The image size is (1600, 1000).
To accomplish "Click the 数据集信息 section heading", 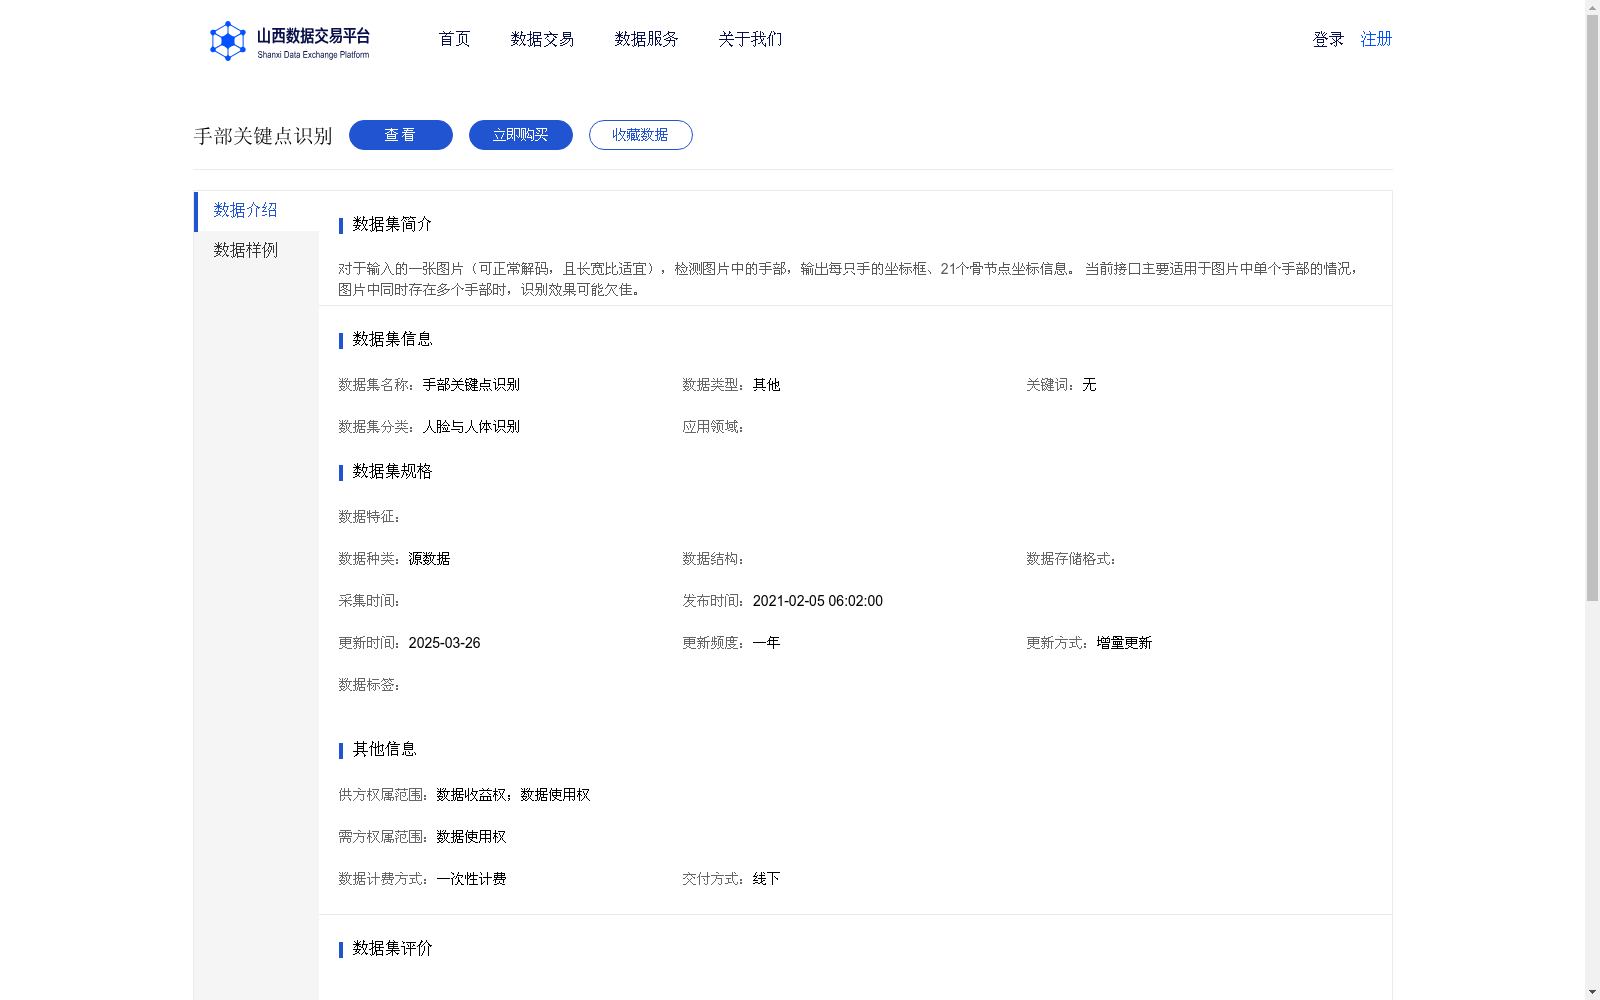I will 392,339.
